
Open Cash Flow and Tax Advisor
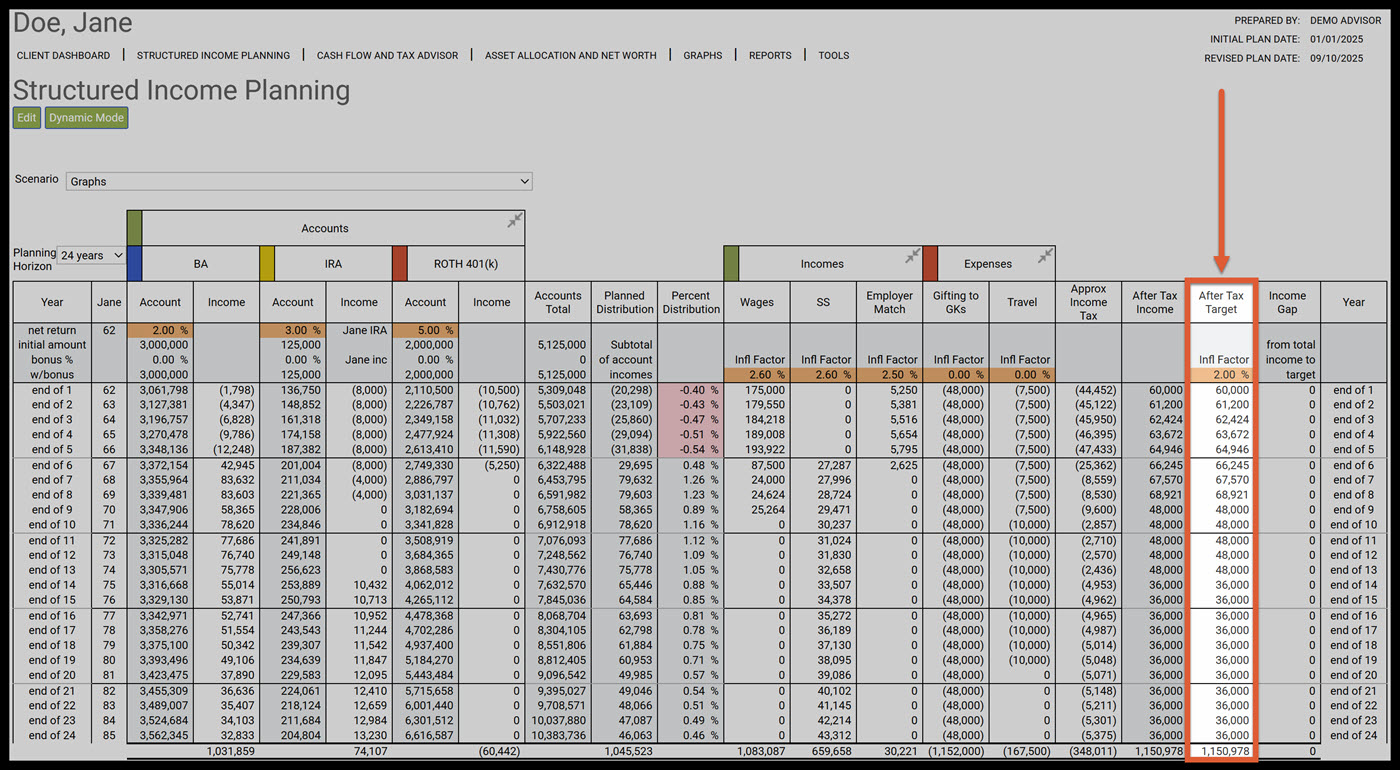(x=388, y=55)
